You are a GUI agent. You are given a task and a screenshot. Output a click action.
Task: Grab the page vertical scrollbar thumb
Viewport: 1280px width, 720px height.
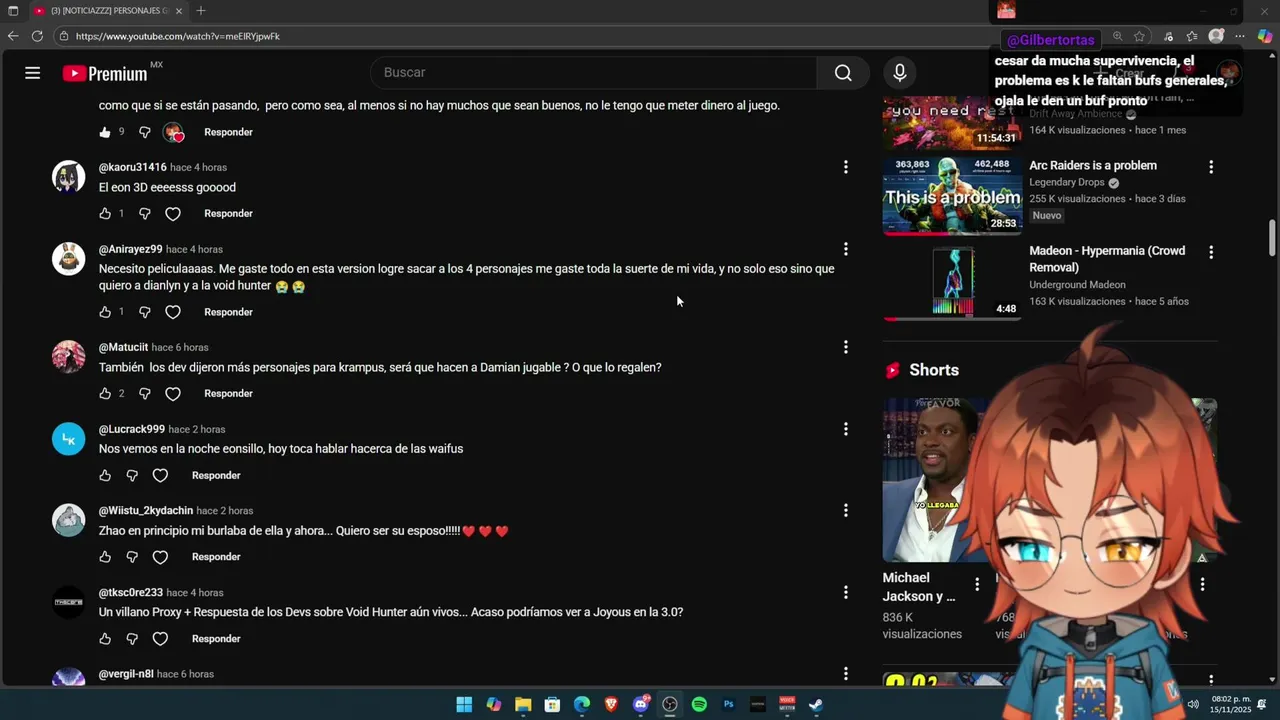coord(1273,238)
